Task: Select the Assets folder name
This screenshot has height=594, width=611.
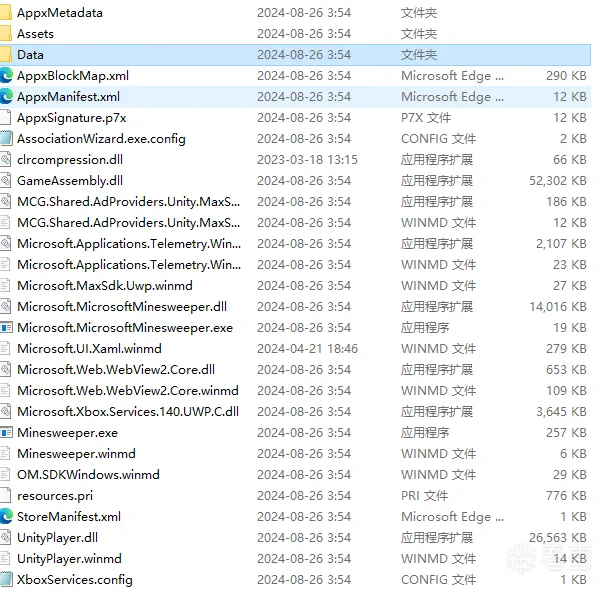Action: tap(35, 34)
